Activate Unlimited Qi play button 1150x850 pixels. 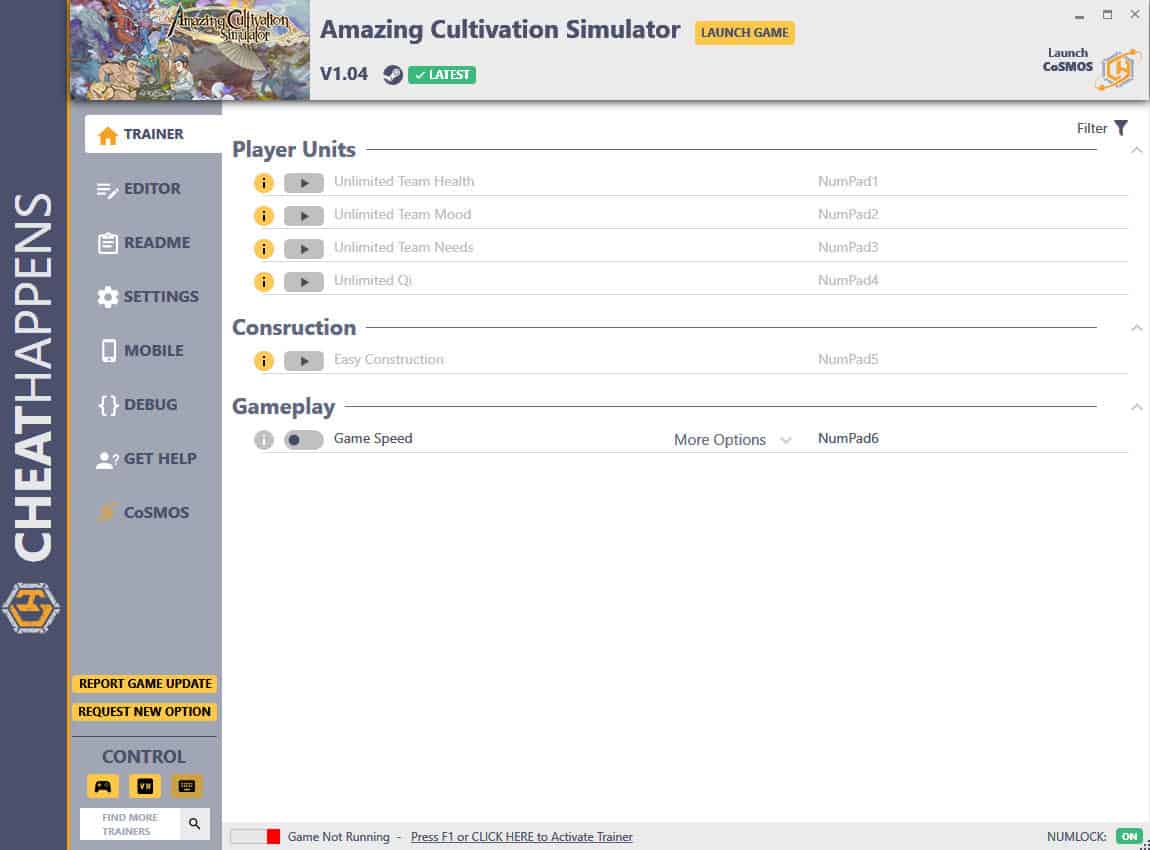pyautogui.click(x=304, y=282)
